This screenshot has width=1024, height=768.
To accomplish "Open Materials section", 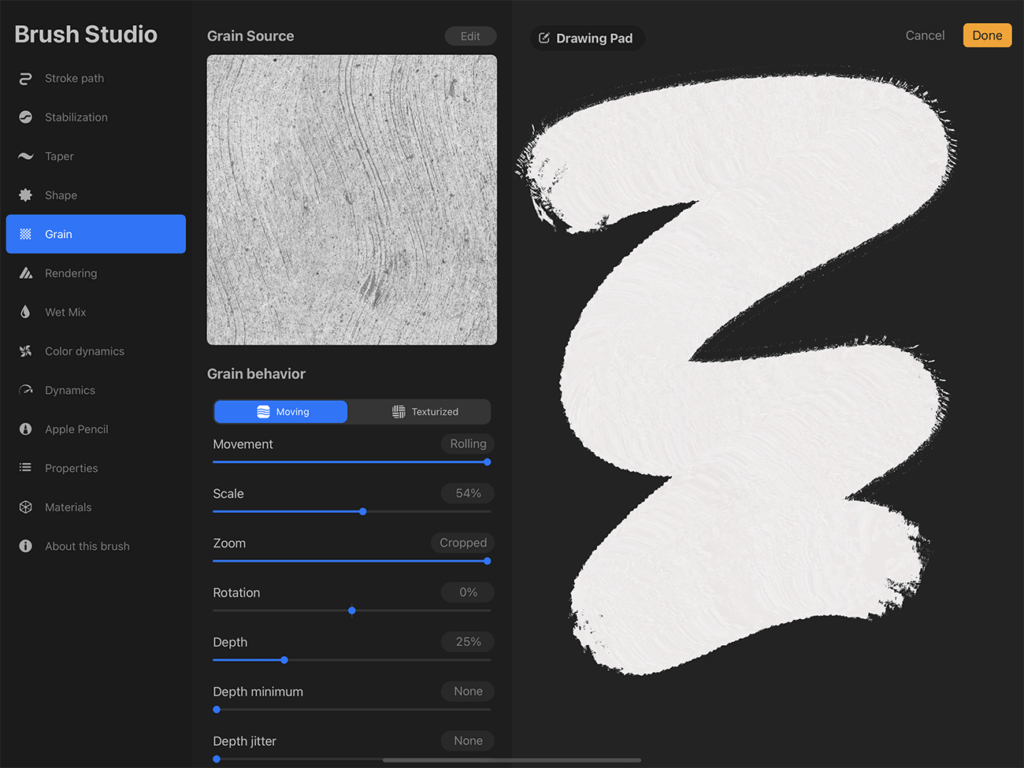I will (x=96, y=507).
